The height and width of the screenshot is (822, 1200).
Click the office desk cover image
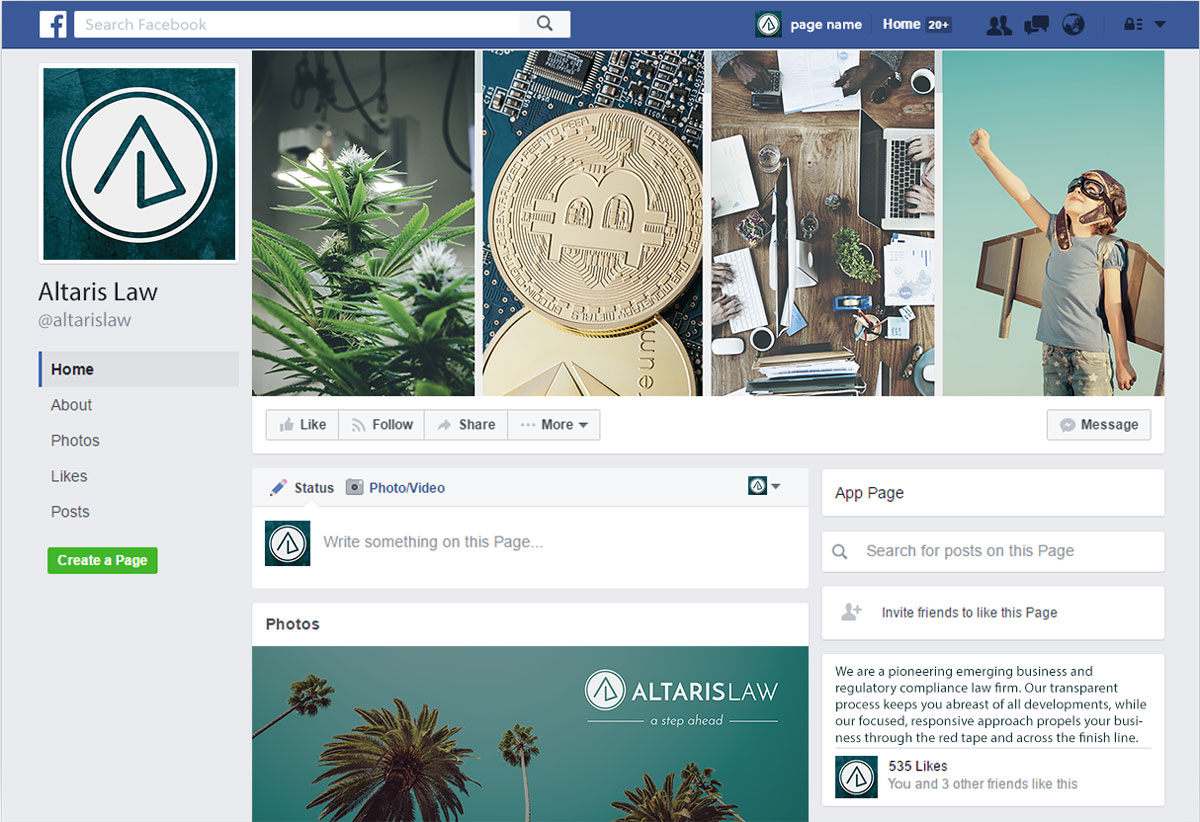pyautogui.click(x=823, y=223)
